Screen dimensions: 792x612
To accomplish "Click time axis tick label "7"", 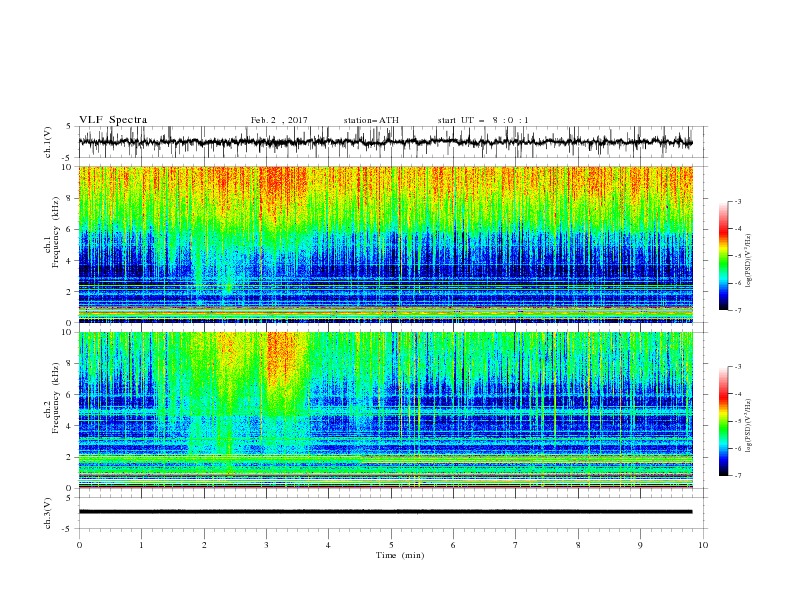I will [x=516, y=545].
